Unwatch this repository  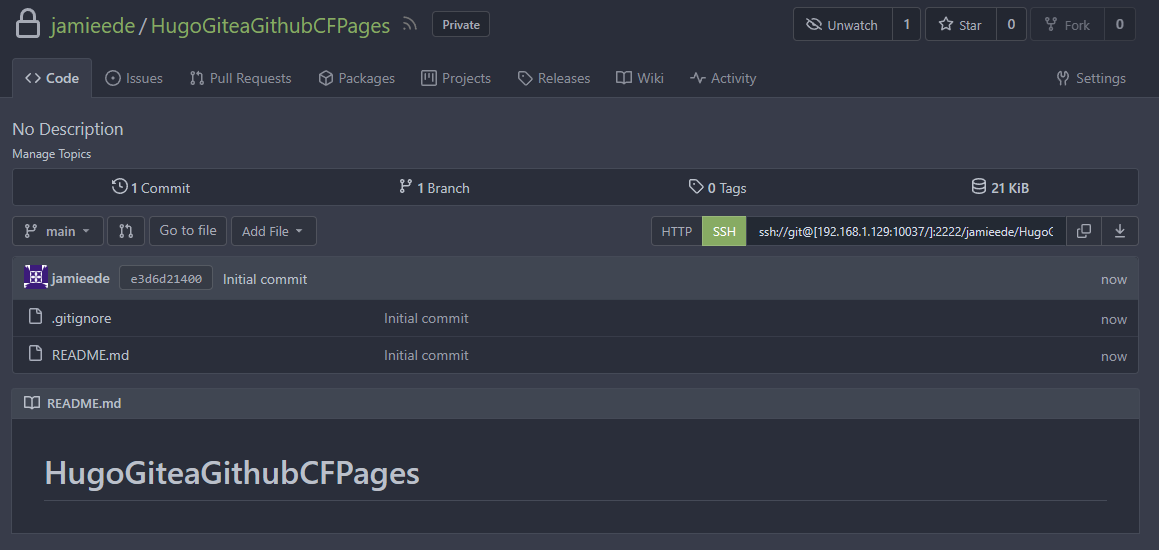click(841, 25)
